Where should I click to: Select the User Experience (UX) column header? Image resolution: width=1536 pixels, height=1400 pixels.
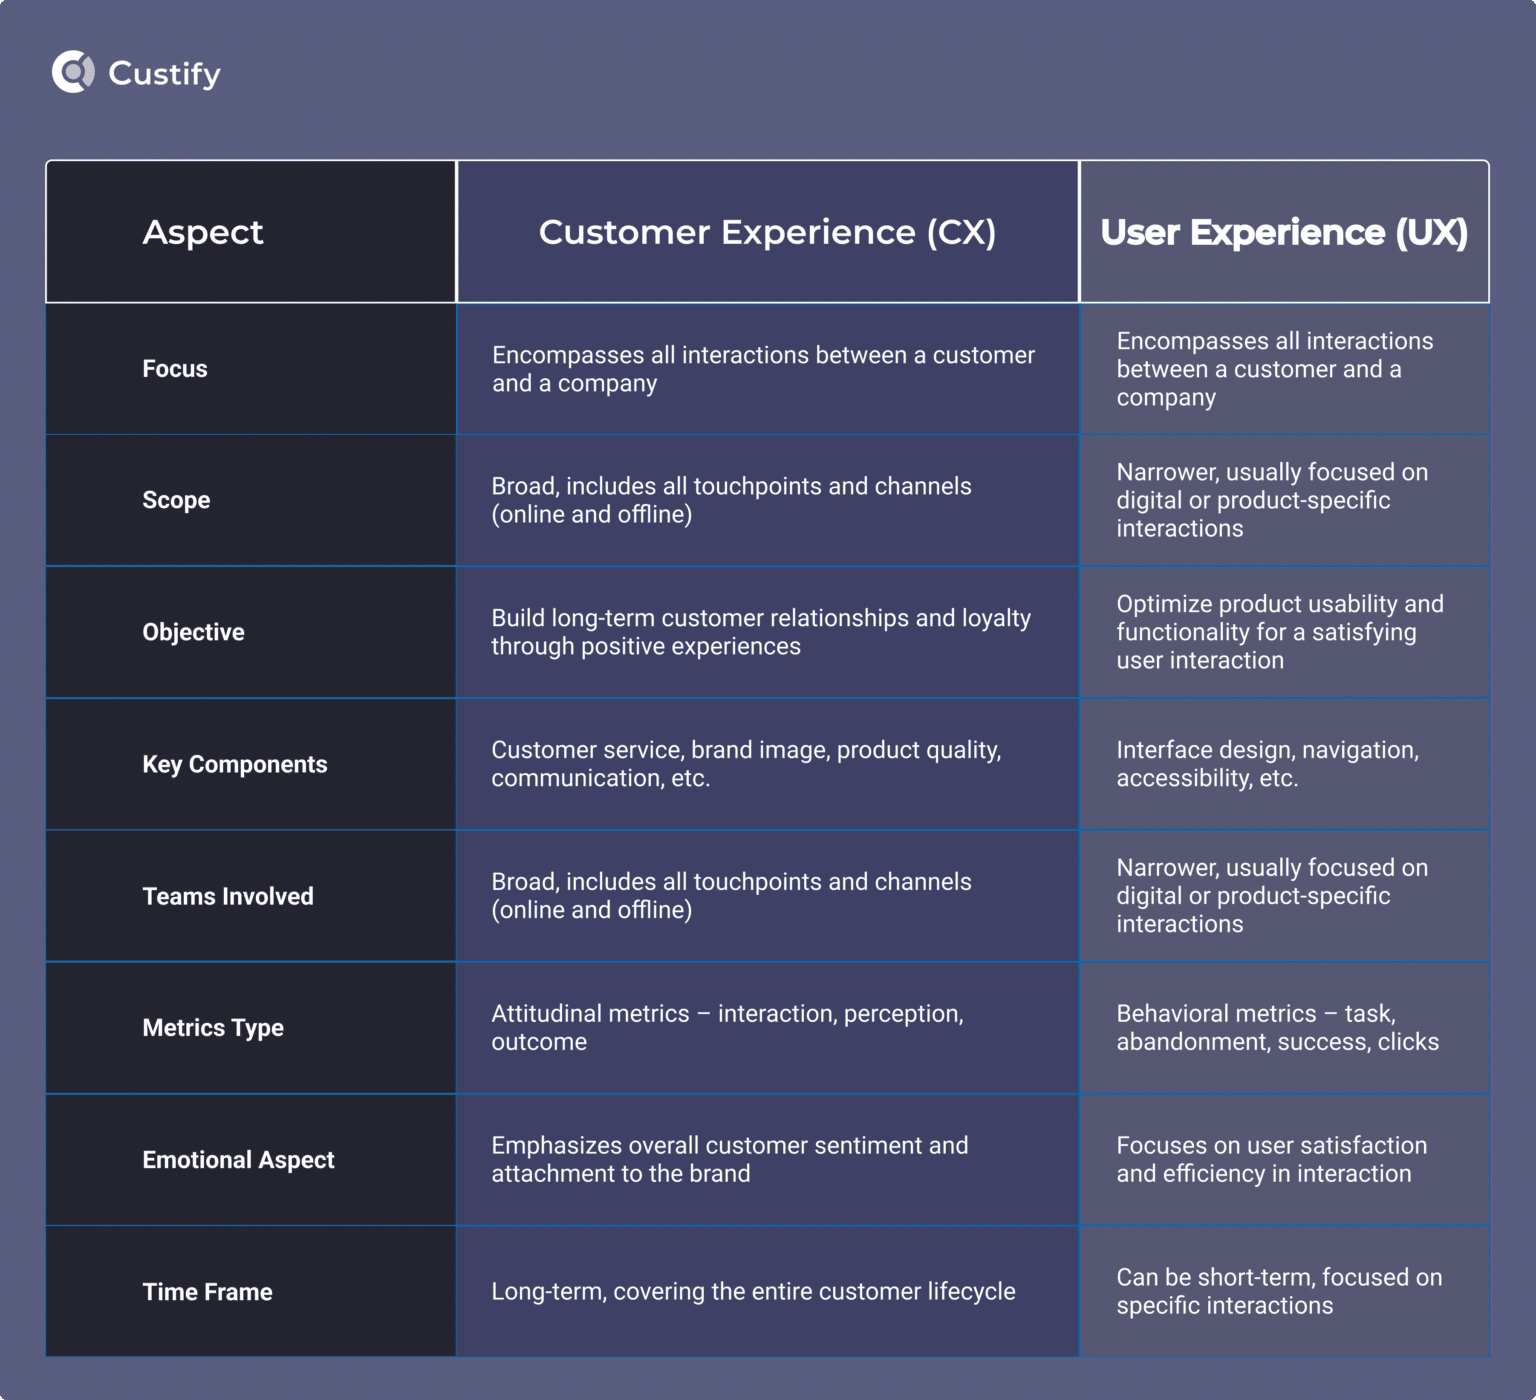point(1283,231)
